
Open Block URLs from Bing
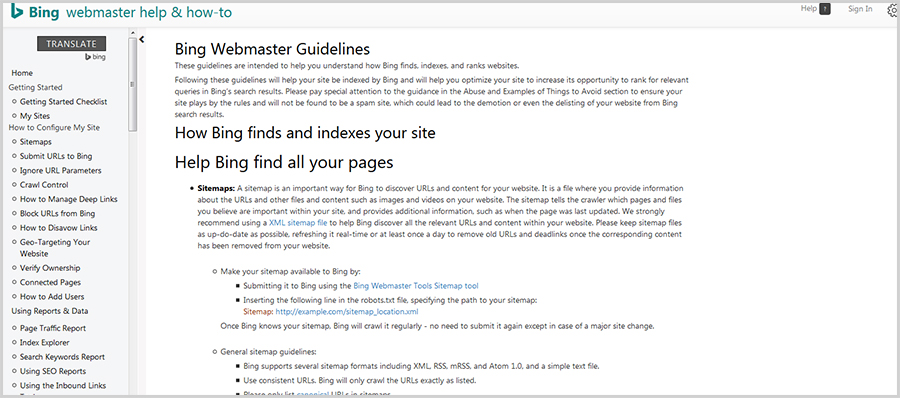[57, 214]
